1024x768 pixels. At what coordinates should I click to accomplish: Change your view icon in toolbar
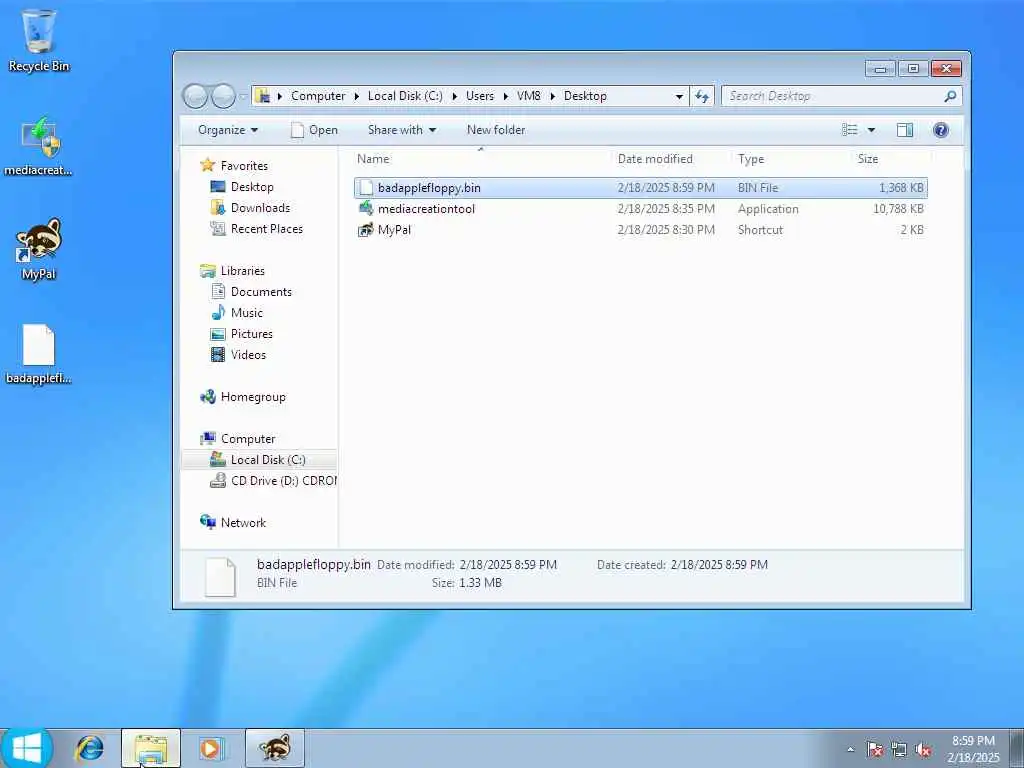[850, 130]
